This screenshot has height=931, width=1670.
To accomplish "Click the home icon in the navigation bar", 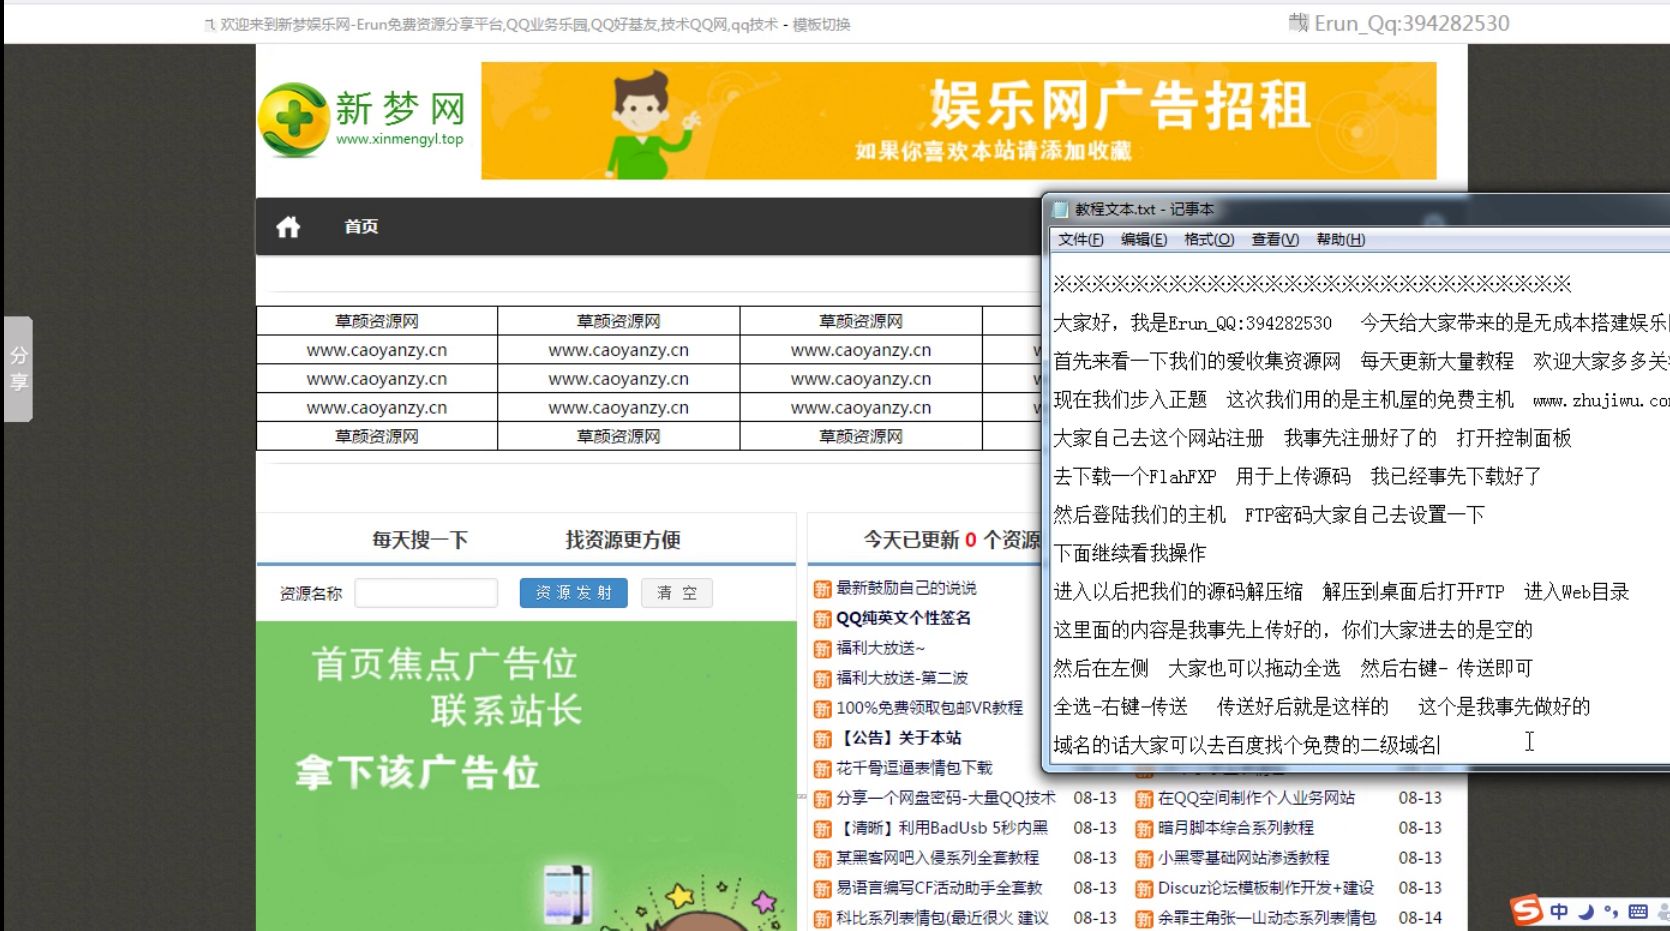I will [x=288, y=227].
